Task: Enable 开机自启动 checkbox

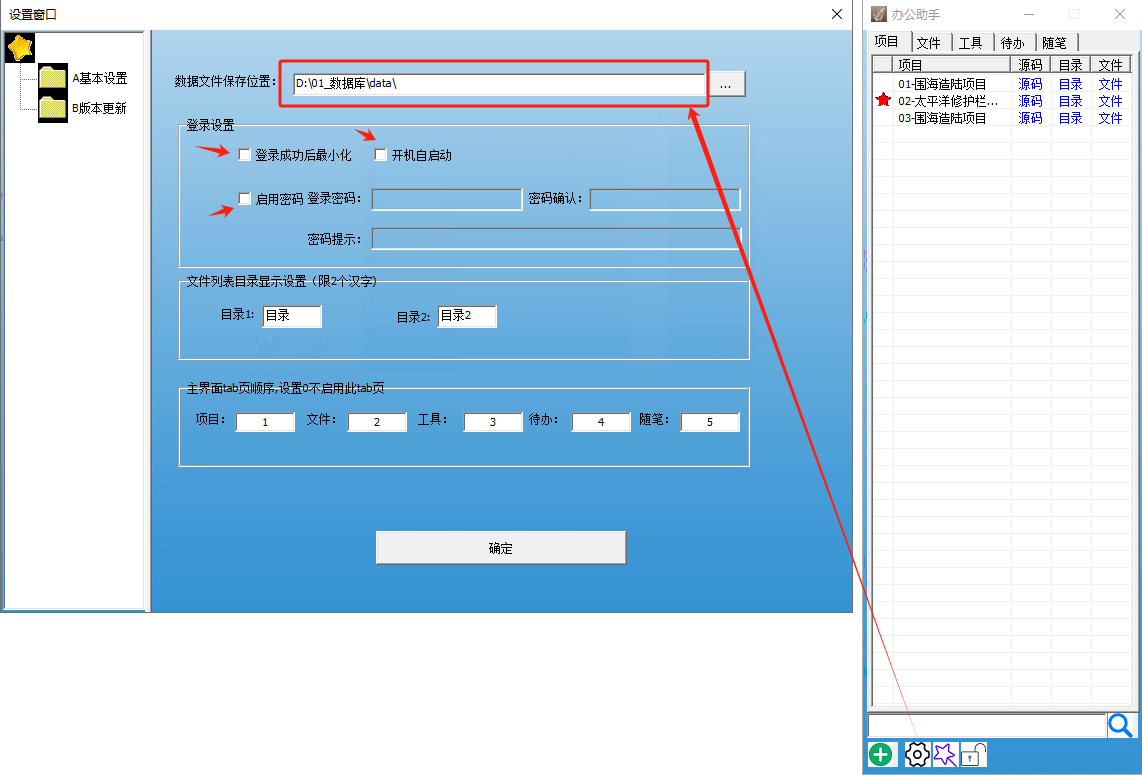Action: [x=380, y=154]
